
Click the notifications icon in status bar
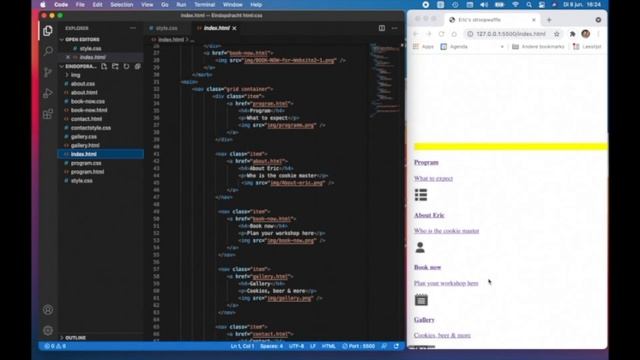[x=396, y=346]
